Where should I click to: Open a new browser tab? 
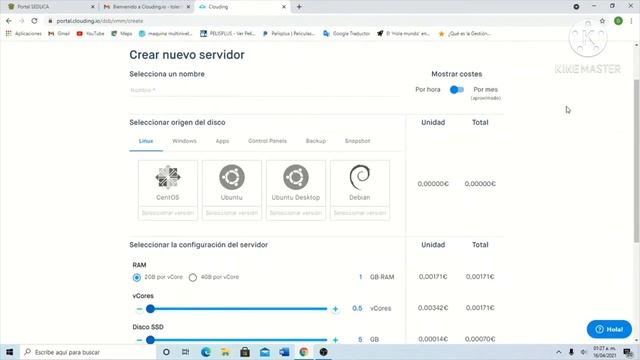[x=299, y=7]
